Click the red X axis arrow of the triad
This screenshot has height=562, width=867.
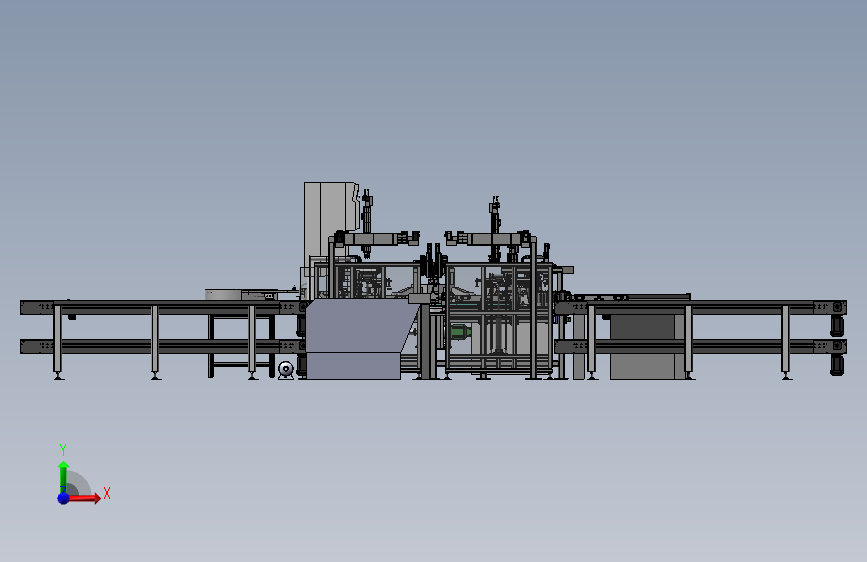pyautogui.click(x=84, y=498)
